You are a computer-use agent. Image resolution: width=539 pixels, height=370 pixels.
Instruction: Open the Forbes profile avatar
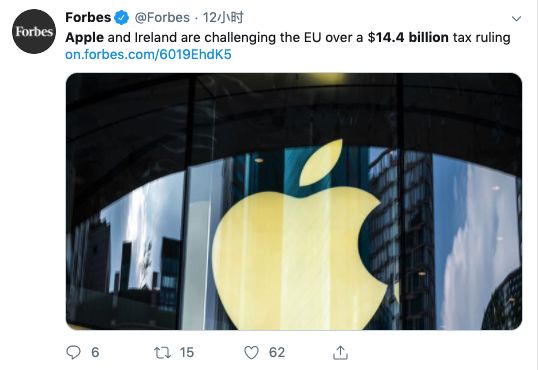(34, 31)
